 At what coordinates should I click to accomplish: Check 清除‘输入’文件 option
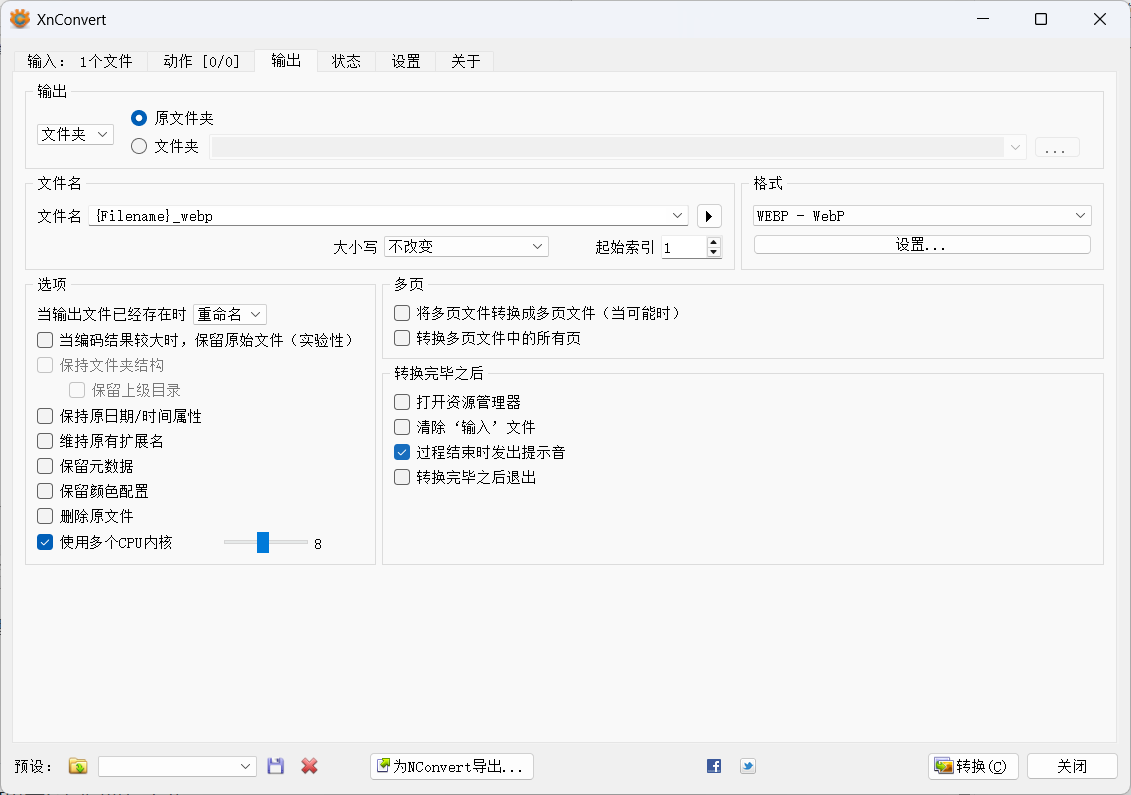click(402, 427)
